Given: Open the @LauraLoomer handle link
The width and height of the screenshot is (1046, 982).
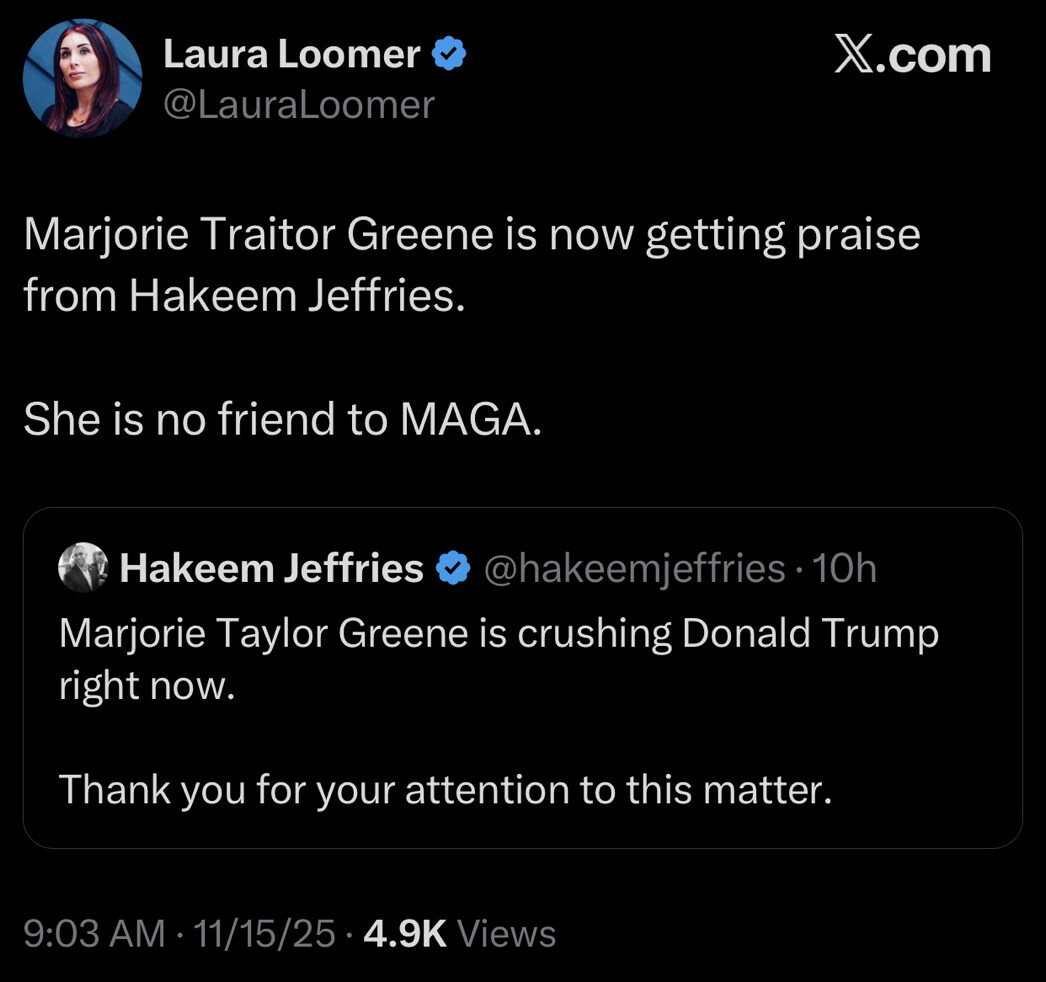Looking at the screenshot, I should click(298, 104).
